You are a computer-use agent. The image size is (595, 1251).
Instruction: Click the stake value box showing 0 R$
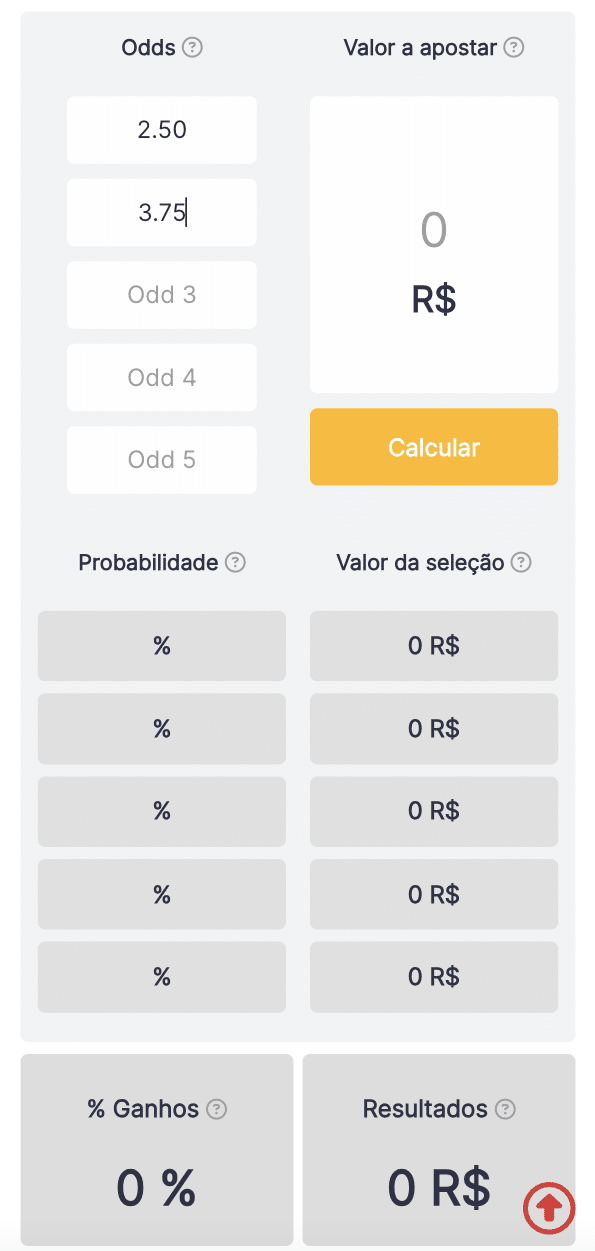[x=433, y=244]
